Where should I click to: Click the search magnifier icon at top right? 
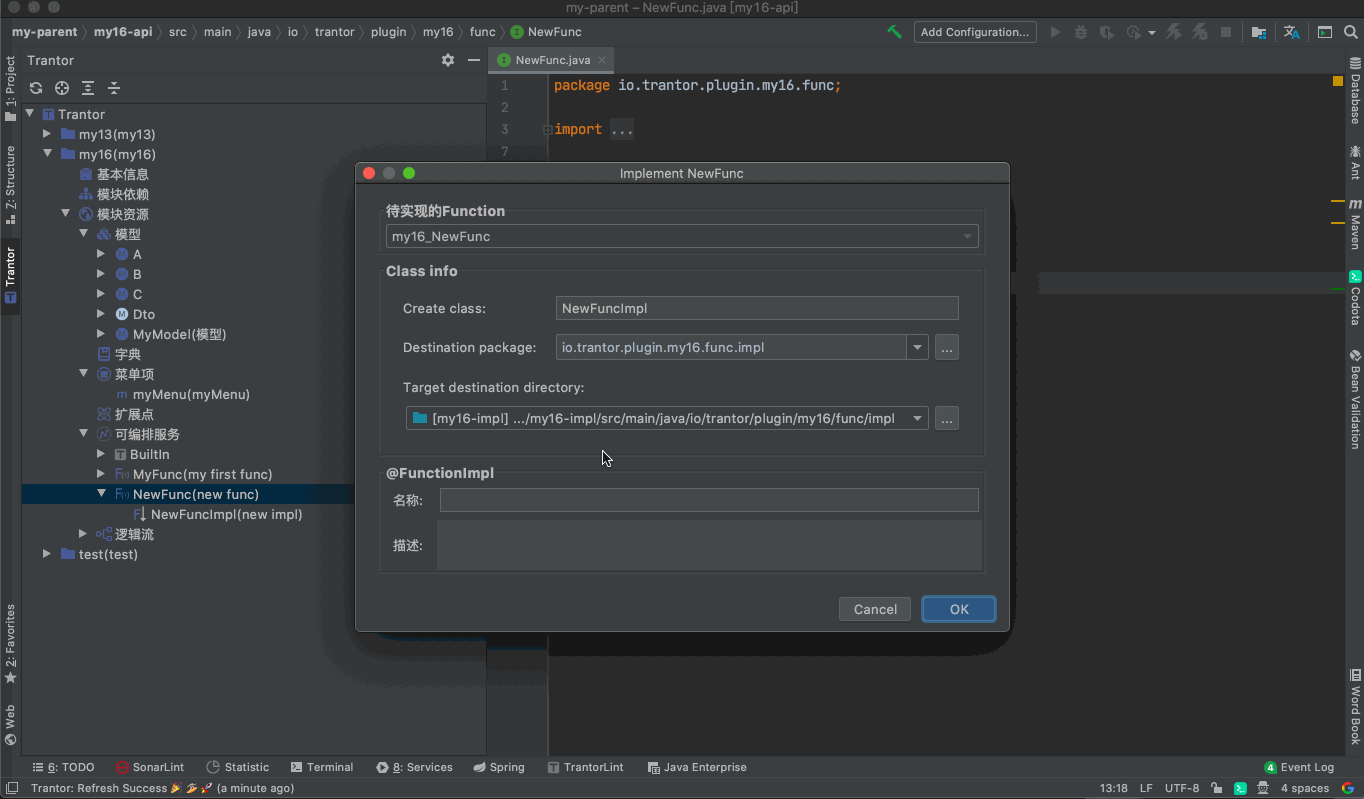click(x=1351, y=32)
